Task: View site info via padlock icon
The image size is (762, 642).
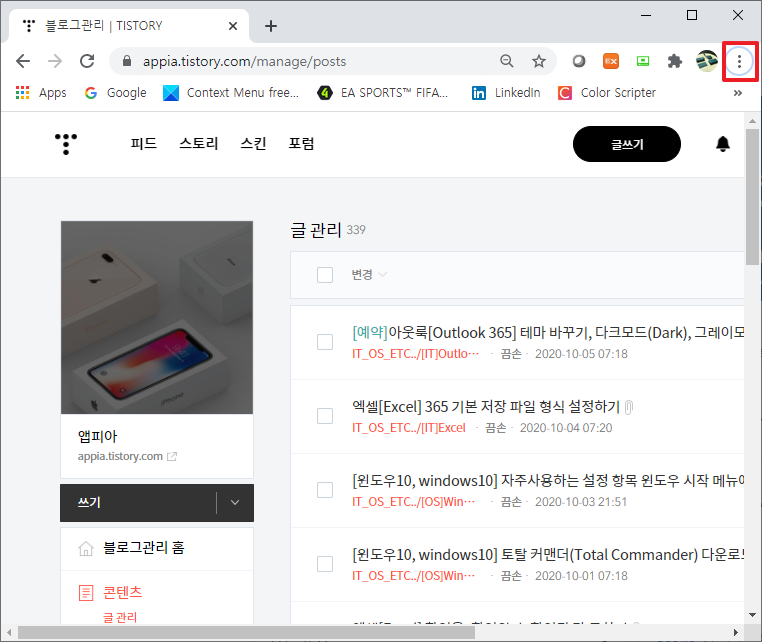Action: (x=127, y=61)
